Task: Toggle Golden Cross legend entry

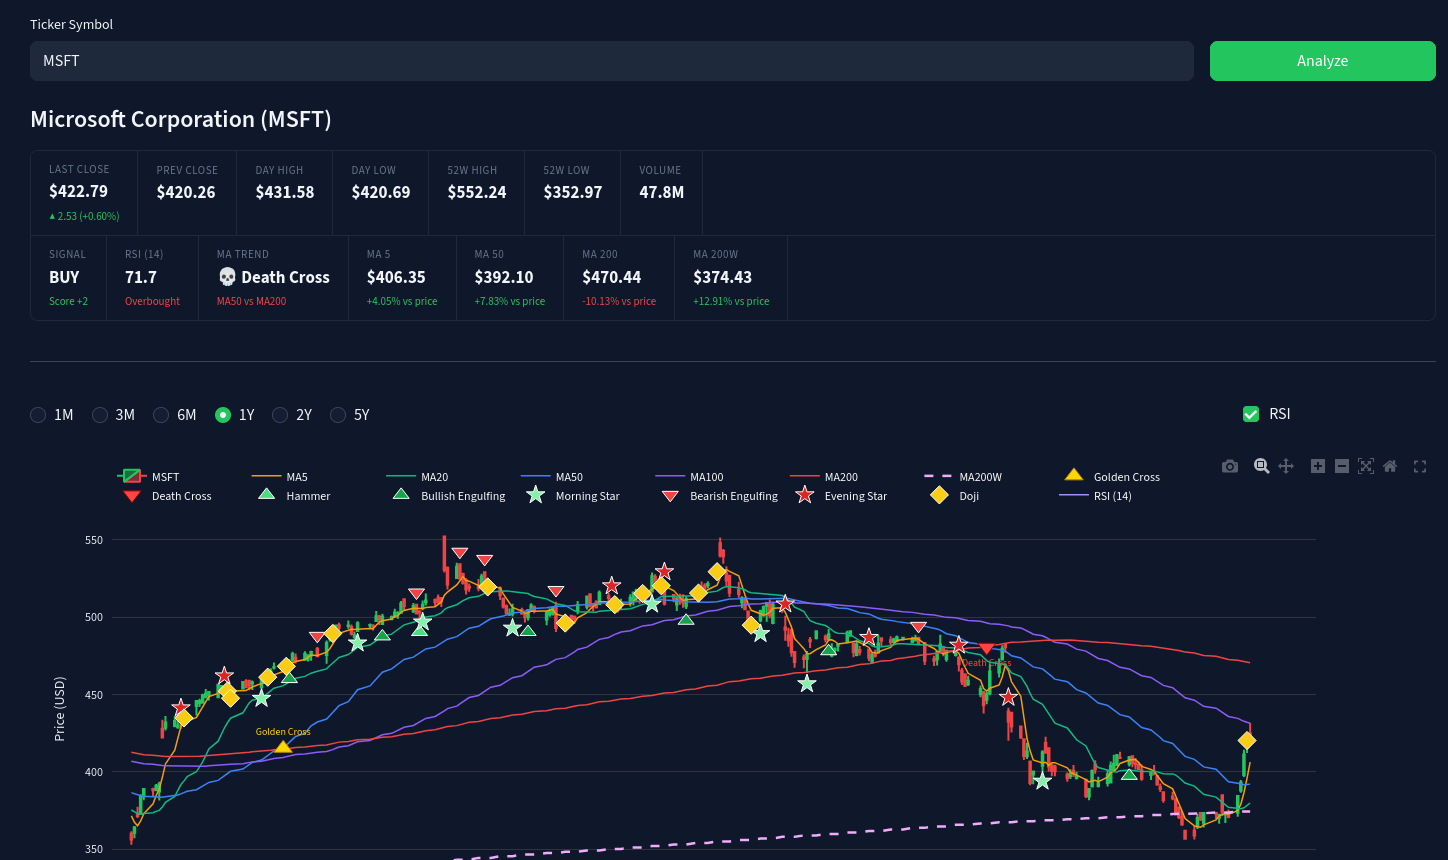Action: (x=1110, y=477)
